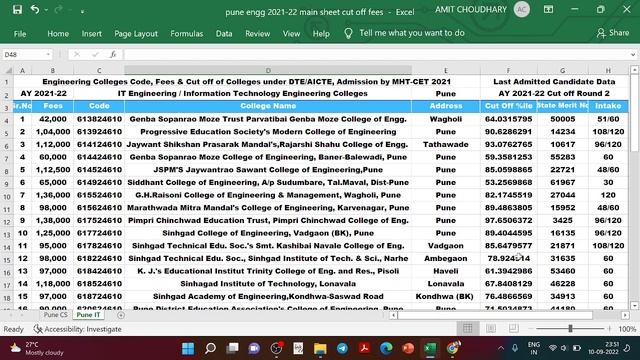Select state merit number 50005
The height and width of the screenshot is (360, 640).
click(562, 119)
